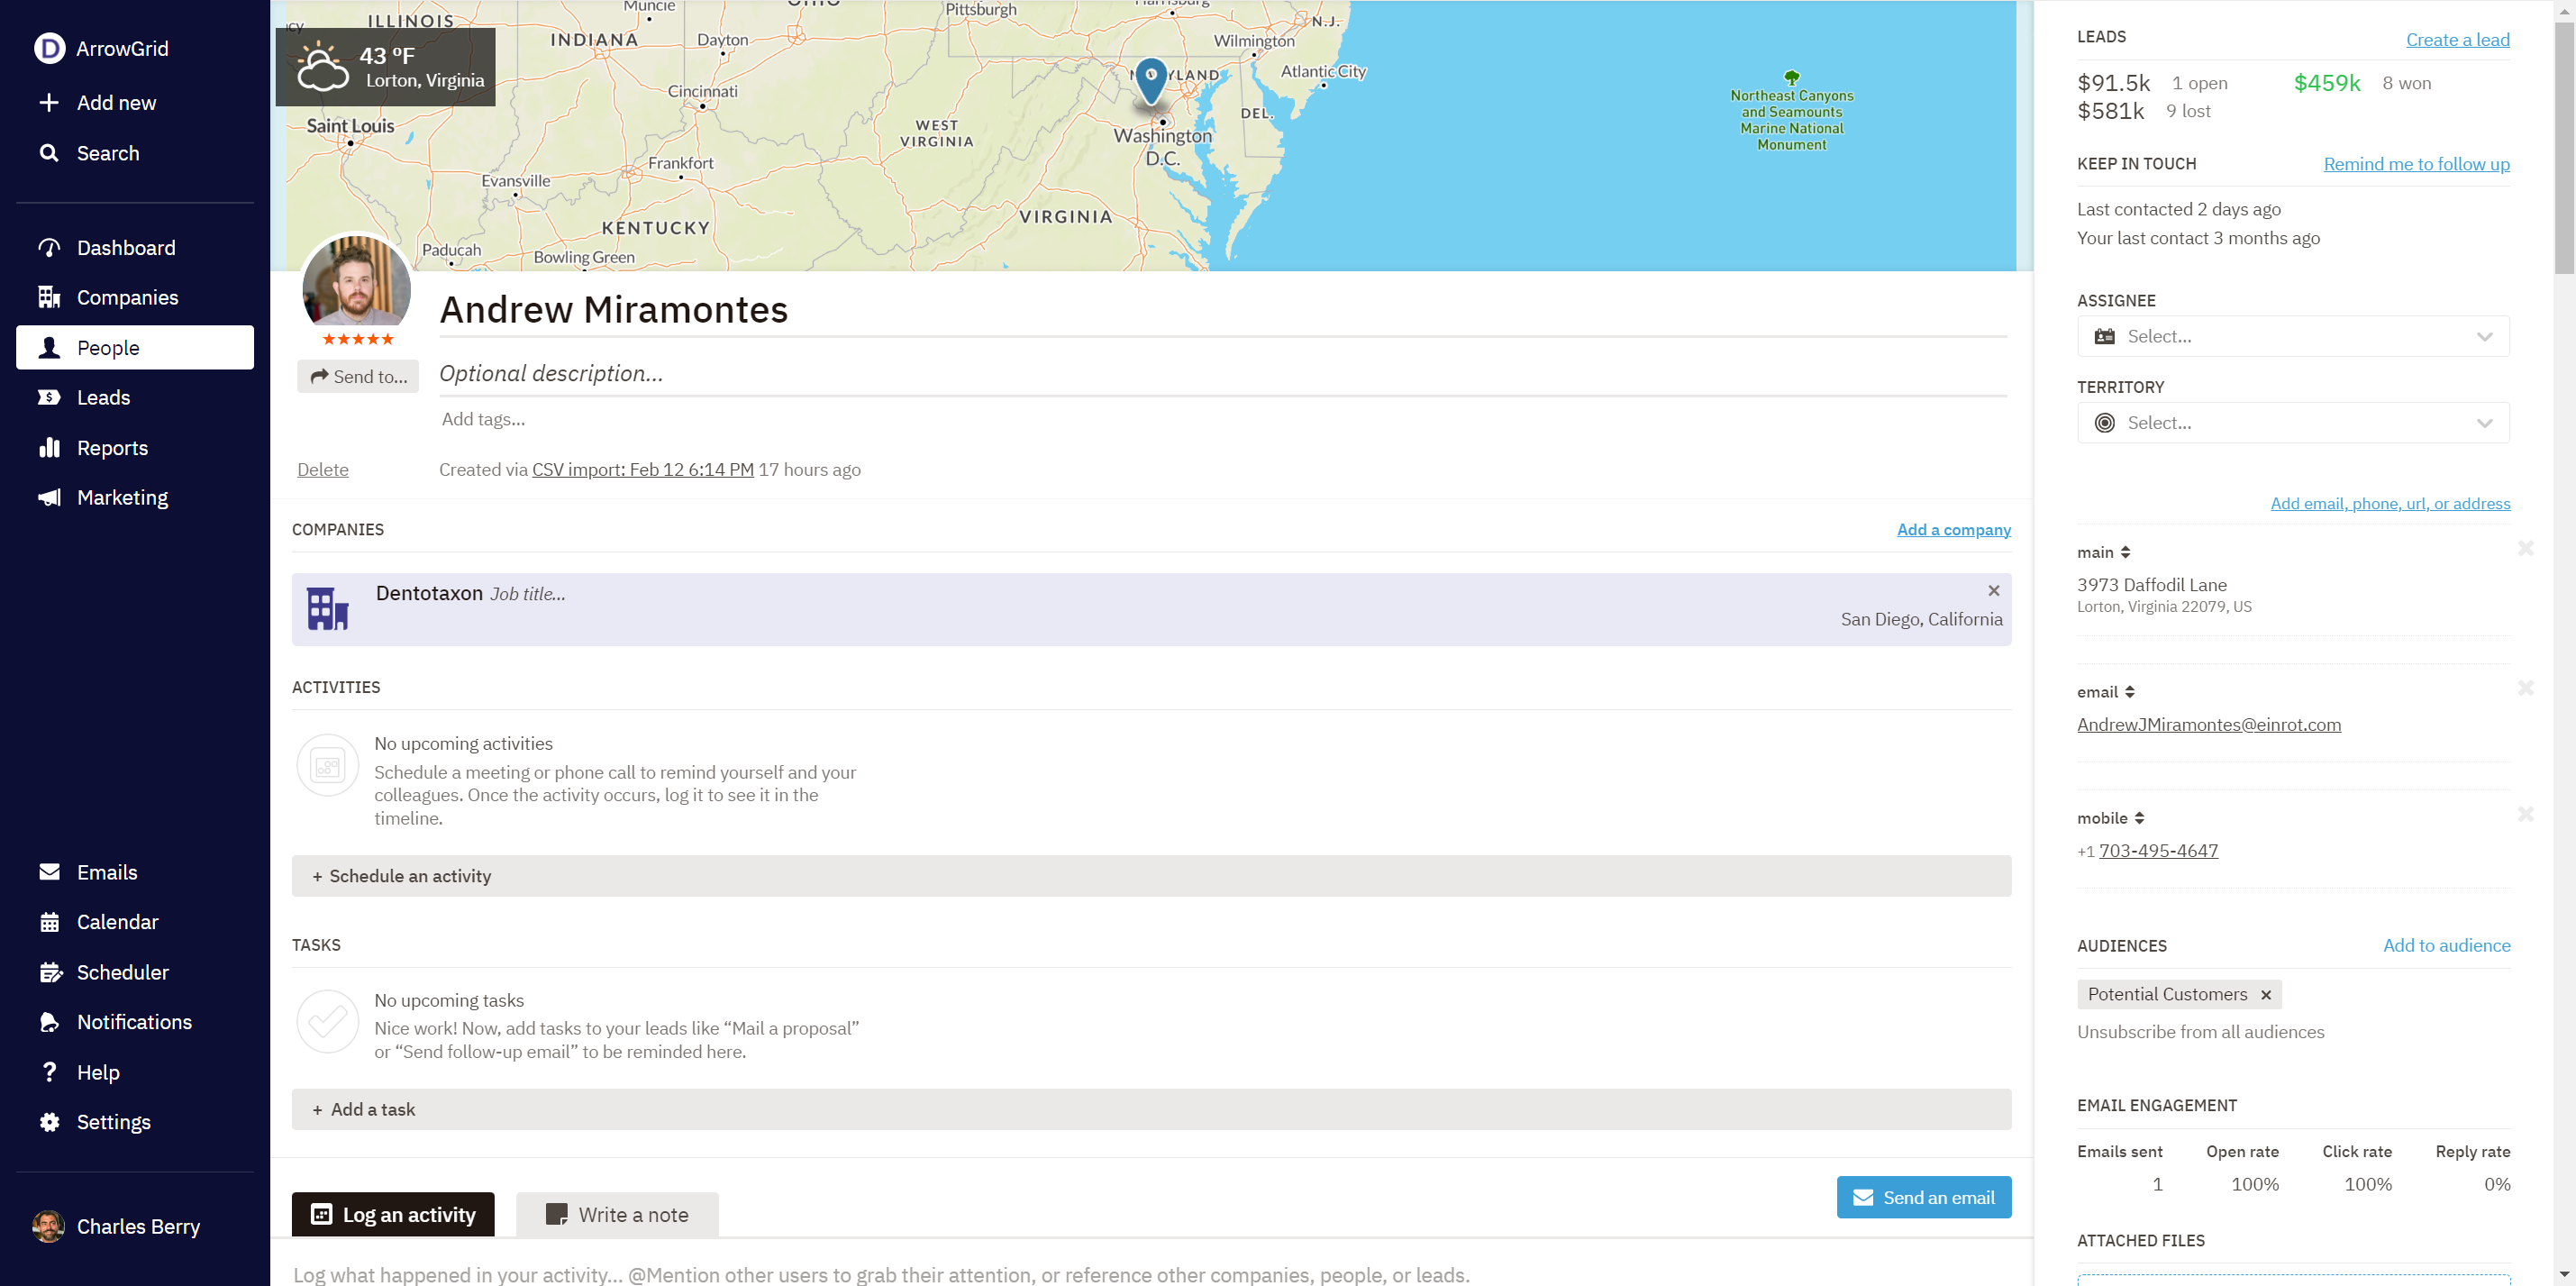The height and width of the screenshot is (1286, 2576).
Task: Click the Add tags input field
Action: [x=483, y=420]
